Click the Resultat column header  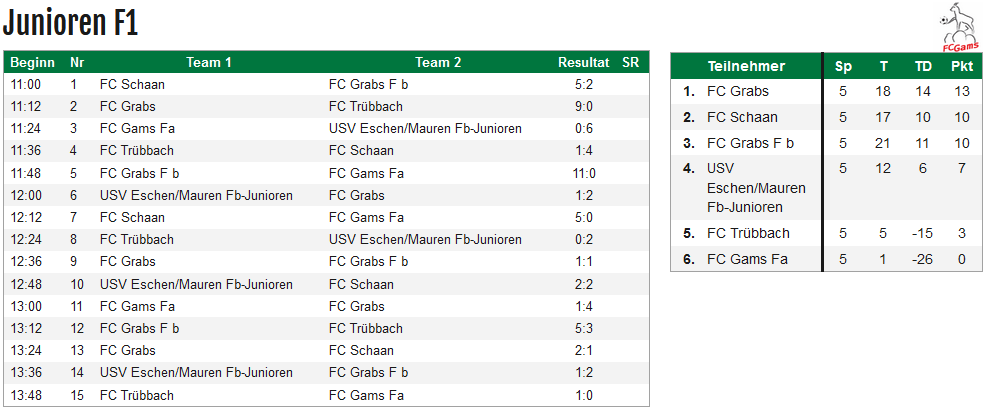click(x=584, y=63)
